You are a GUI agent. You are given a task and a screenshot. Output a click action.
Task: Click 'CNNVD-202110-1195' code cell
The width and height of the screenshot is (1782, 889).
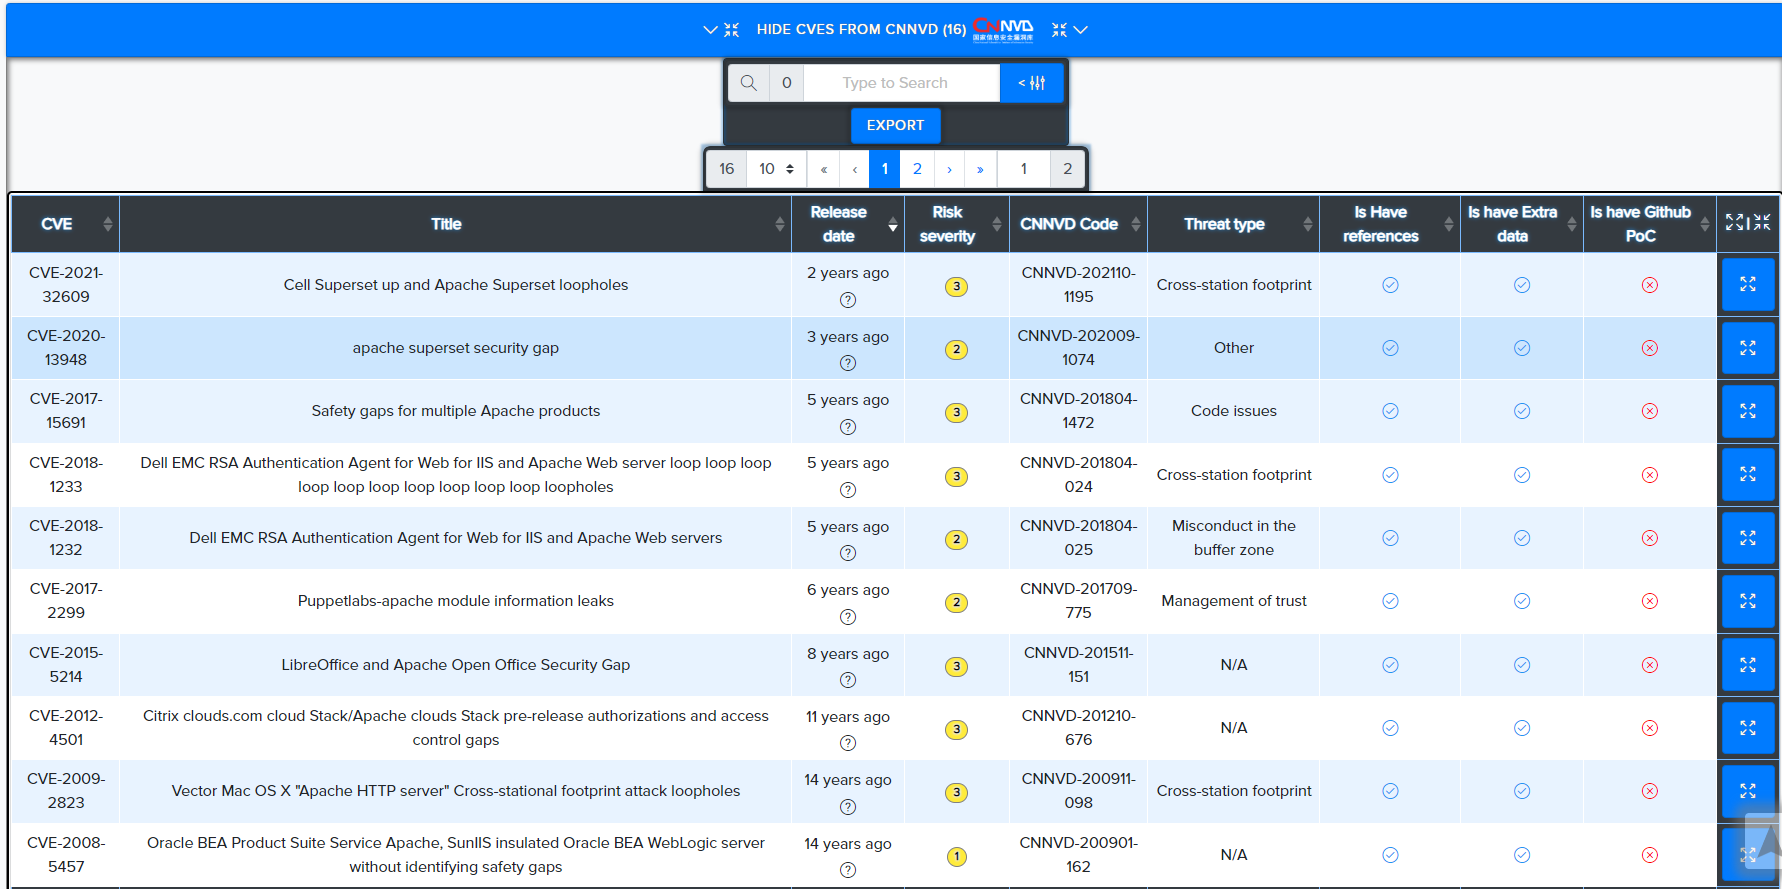[x=1078, y=285]
